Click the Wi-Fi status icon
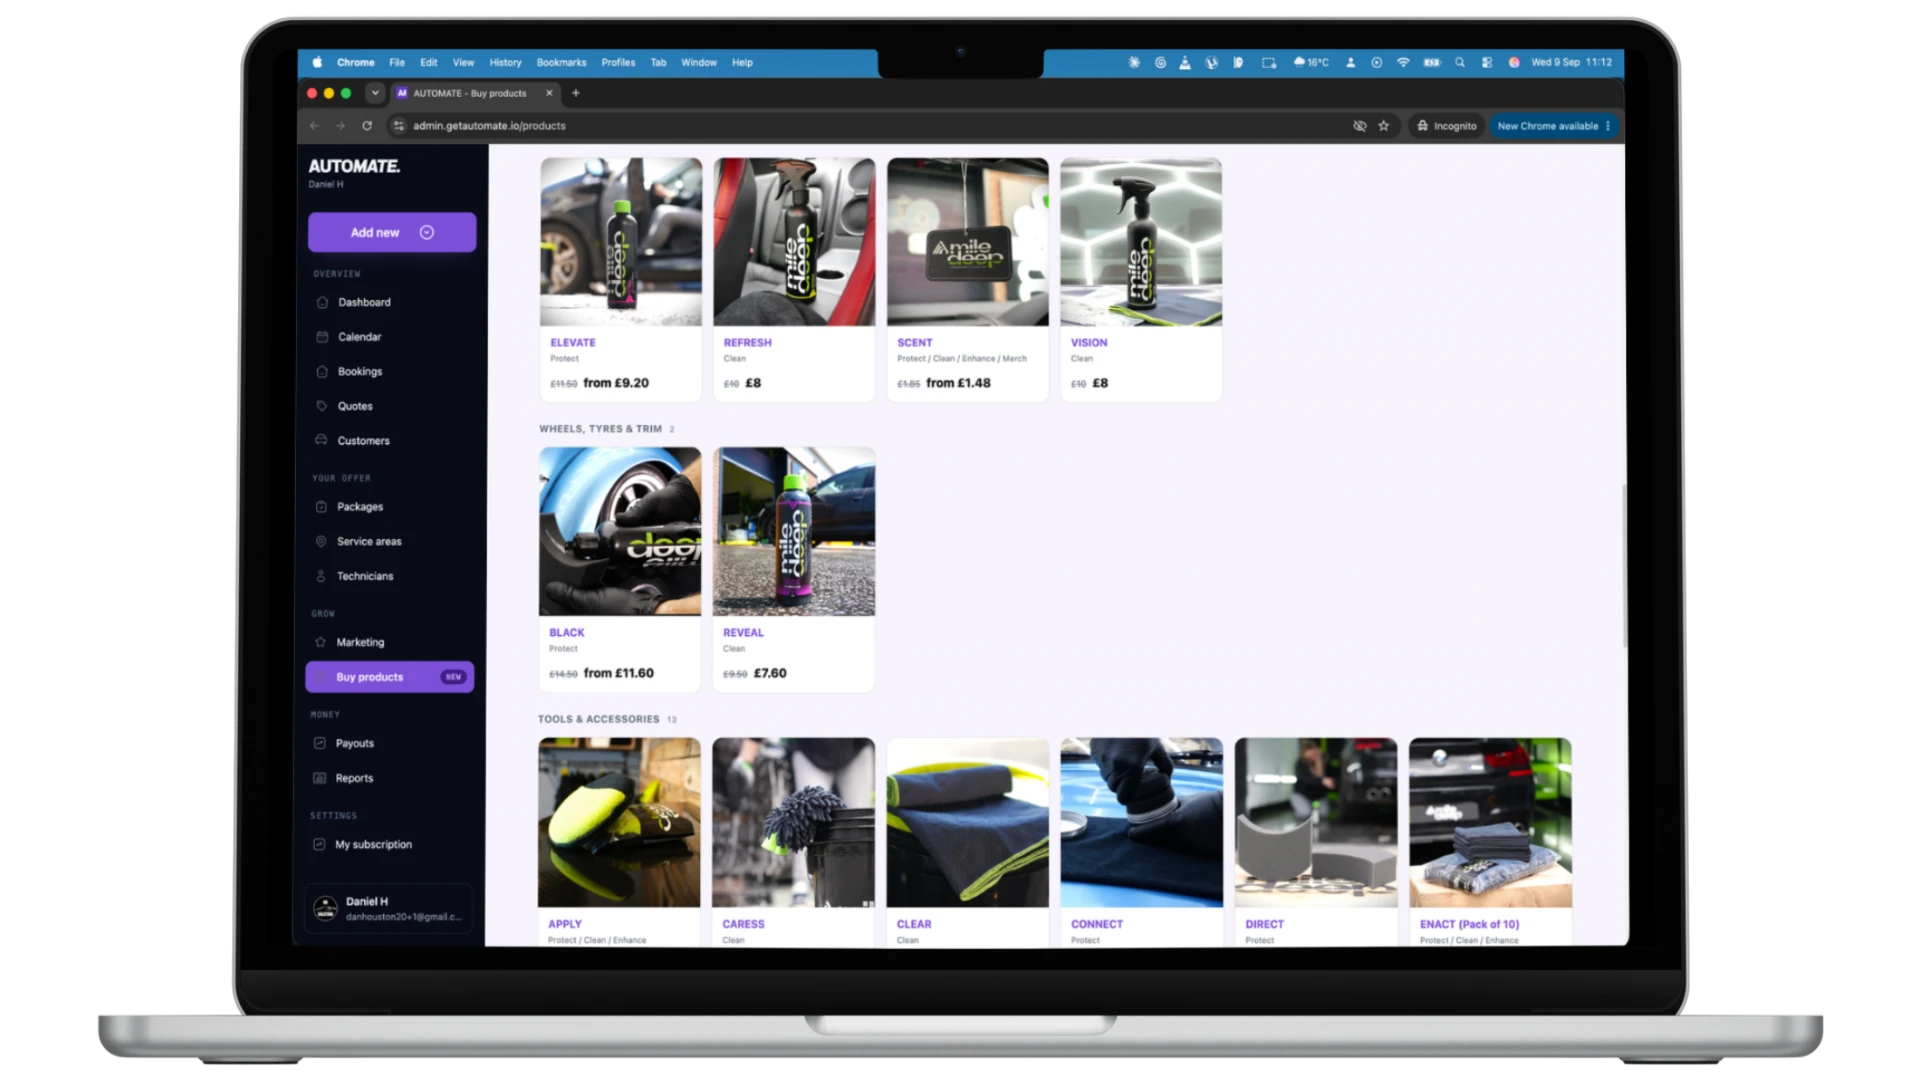 (1403, 62)
